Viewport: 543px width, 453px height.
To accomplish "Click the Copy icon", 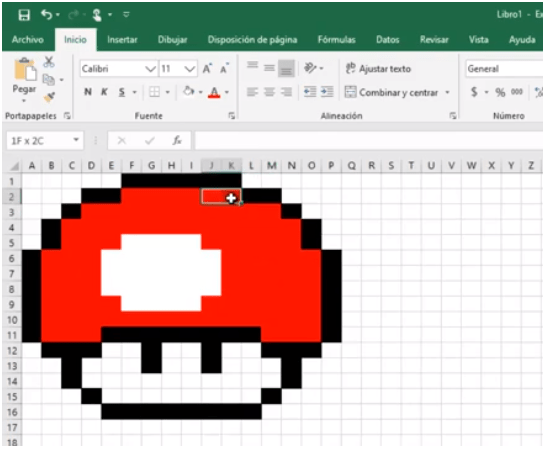I will (x=49, y=80).
